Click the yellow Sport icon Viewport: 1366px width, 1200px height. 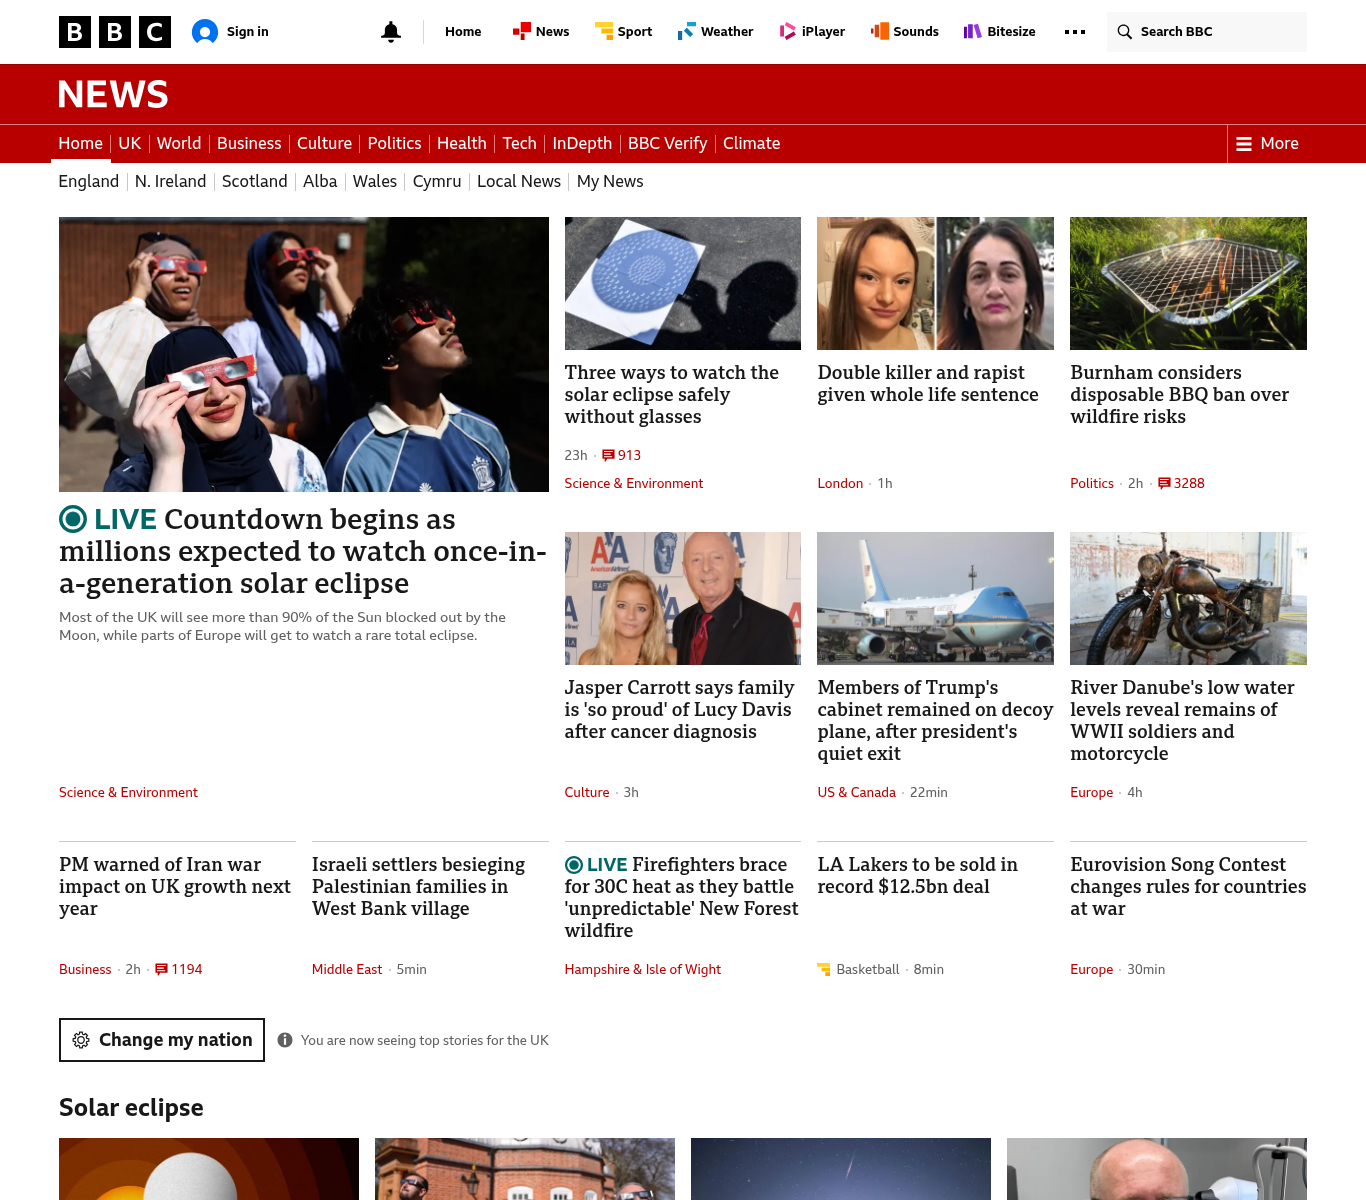coord(604,32)
